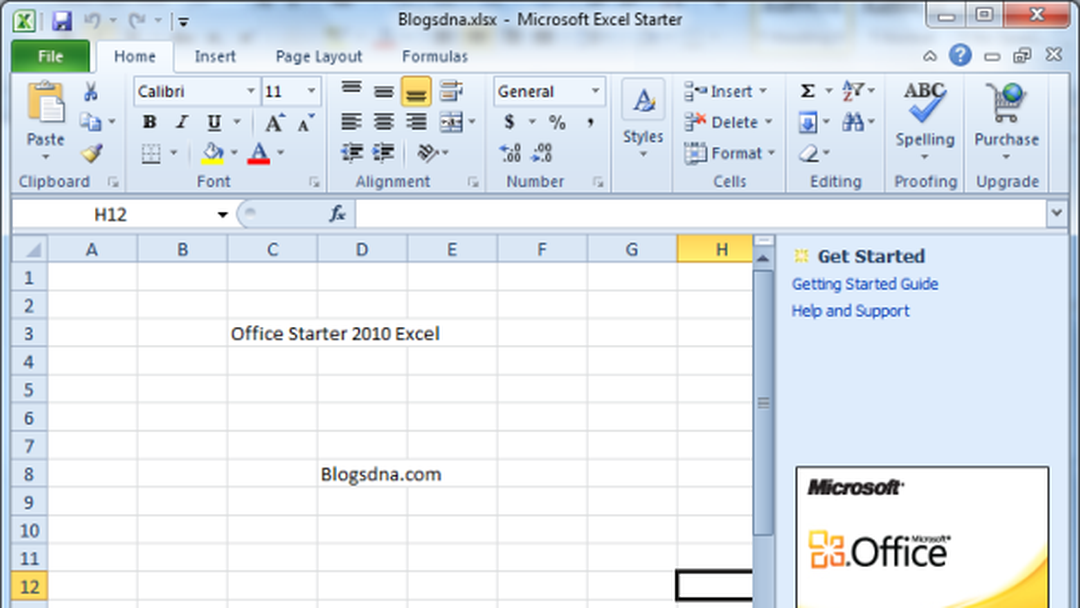Click the Insert Function fx icon
Image resolution: width=1080 pixels, height=608 pixels.
337,214
